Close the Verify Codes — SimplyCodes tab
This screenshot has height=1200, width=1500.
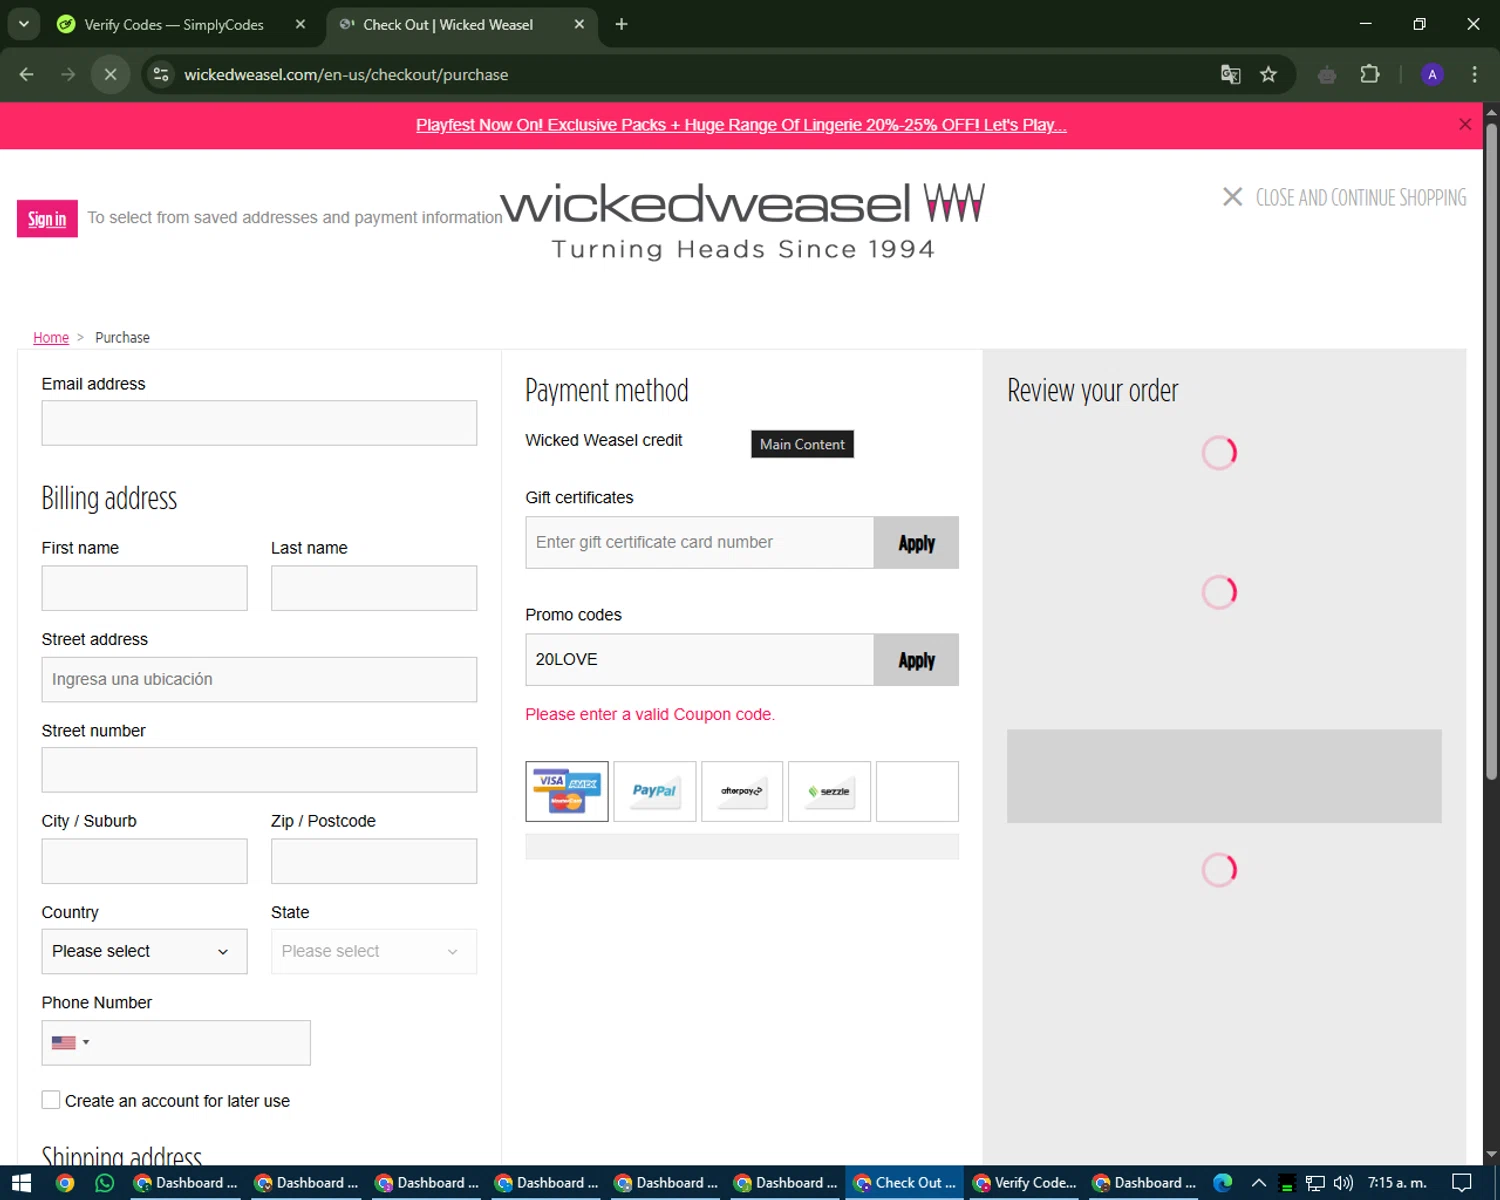[300, 24]
